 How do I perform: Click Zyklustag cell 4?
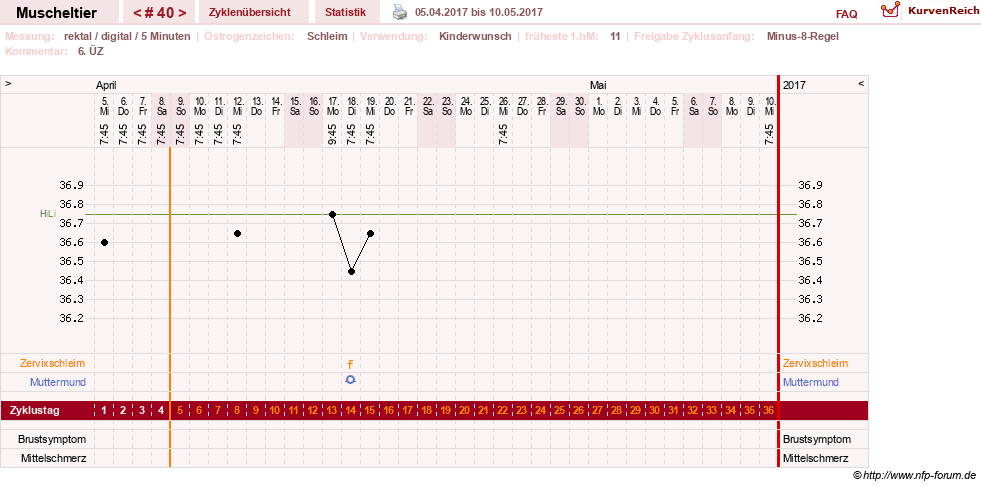[161, 411]
